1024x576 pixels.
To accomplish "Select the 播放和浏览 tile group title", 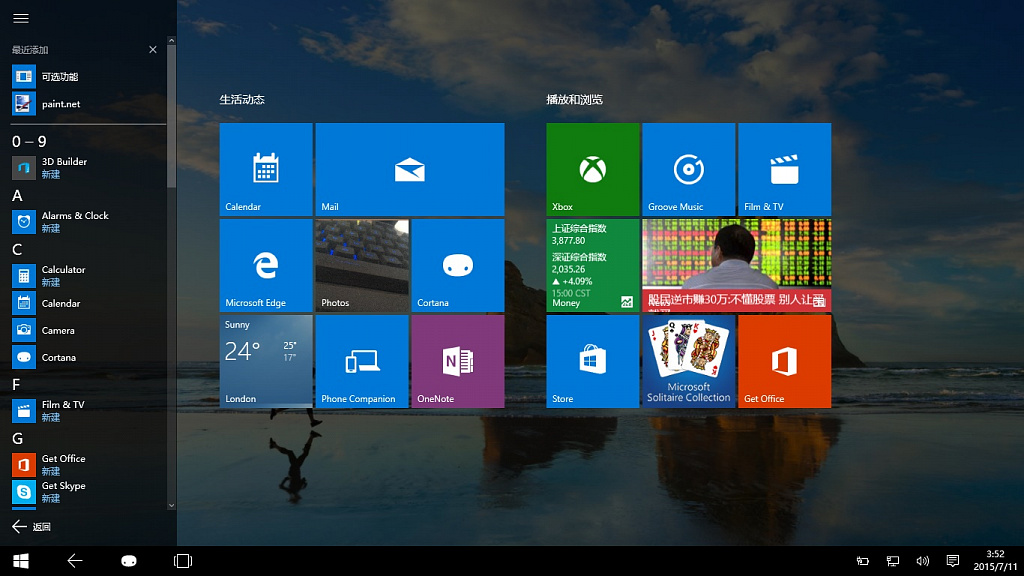I will click(574, 99).
